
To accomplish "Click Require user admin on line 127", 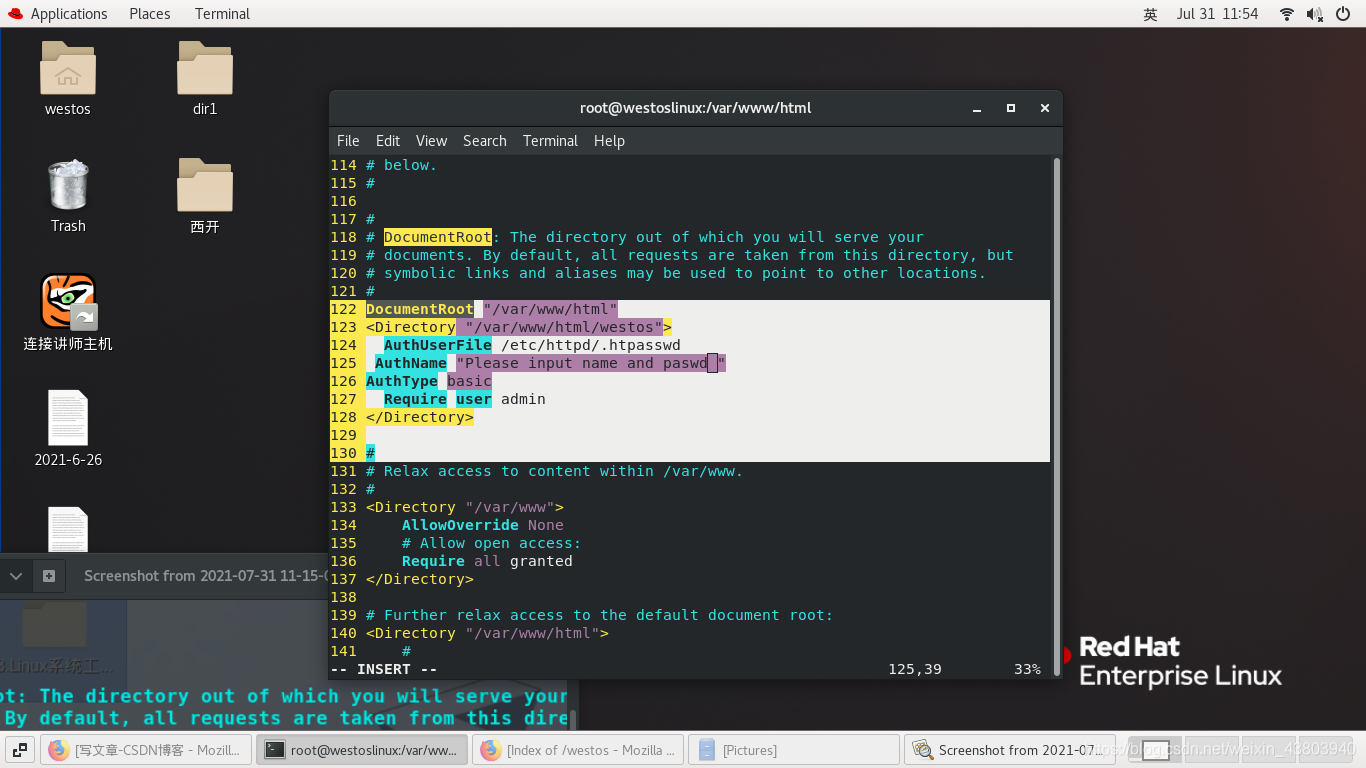I will 465,399.
